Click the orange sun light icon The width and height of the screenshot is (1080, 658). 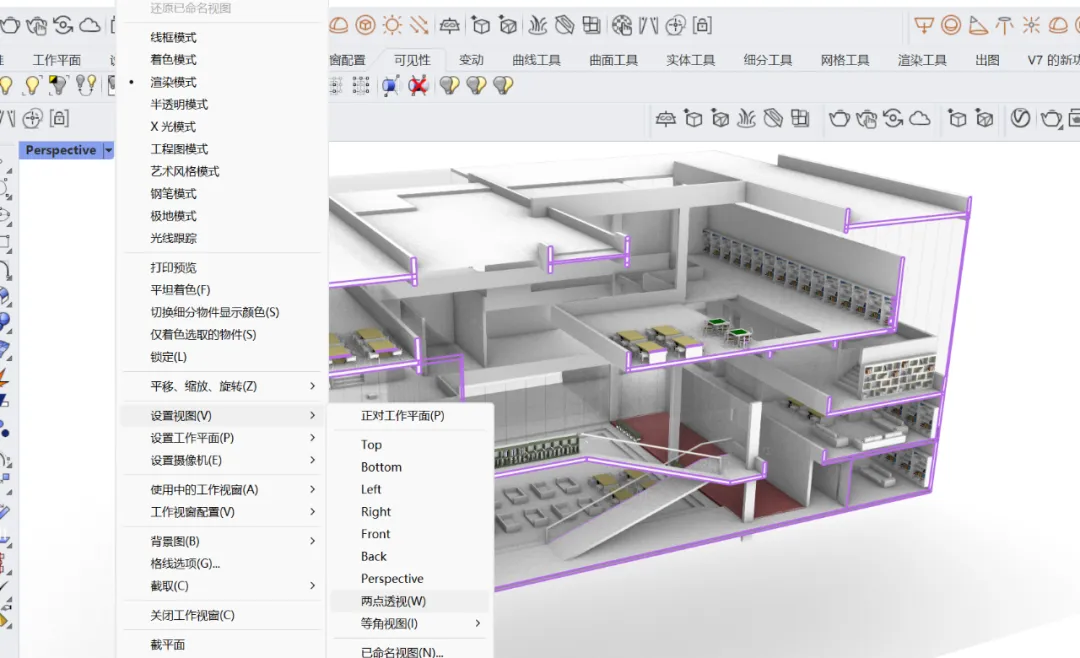click(x=392, y=25)
